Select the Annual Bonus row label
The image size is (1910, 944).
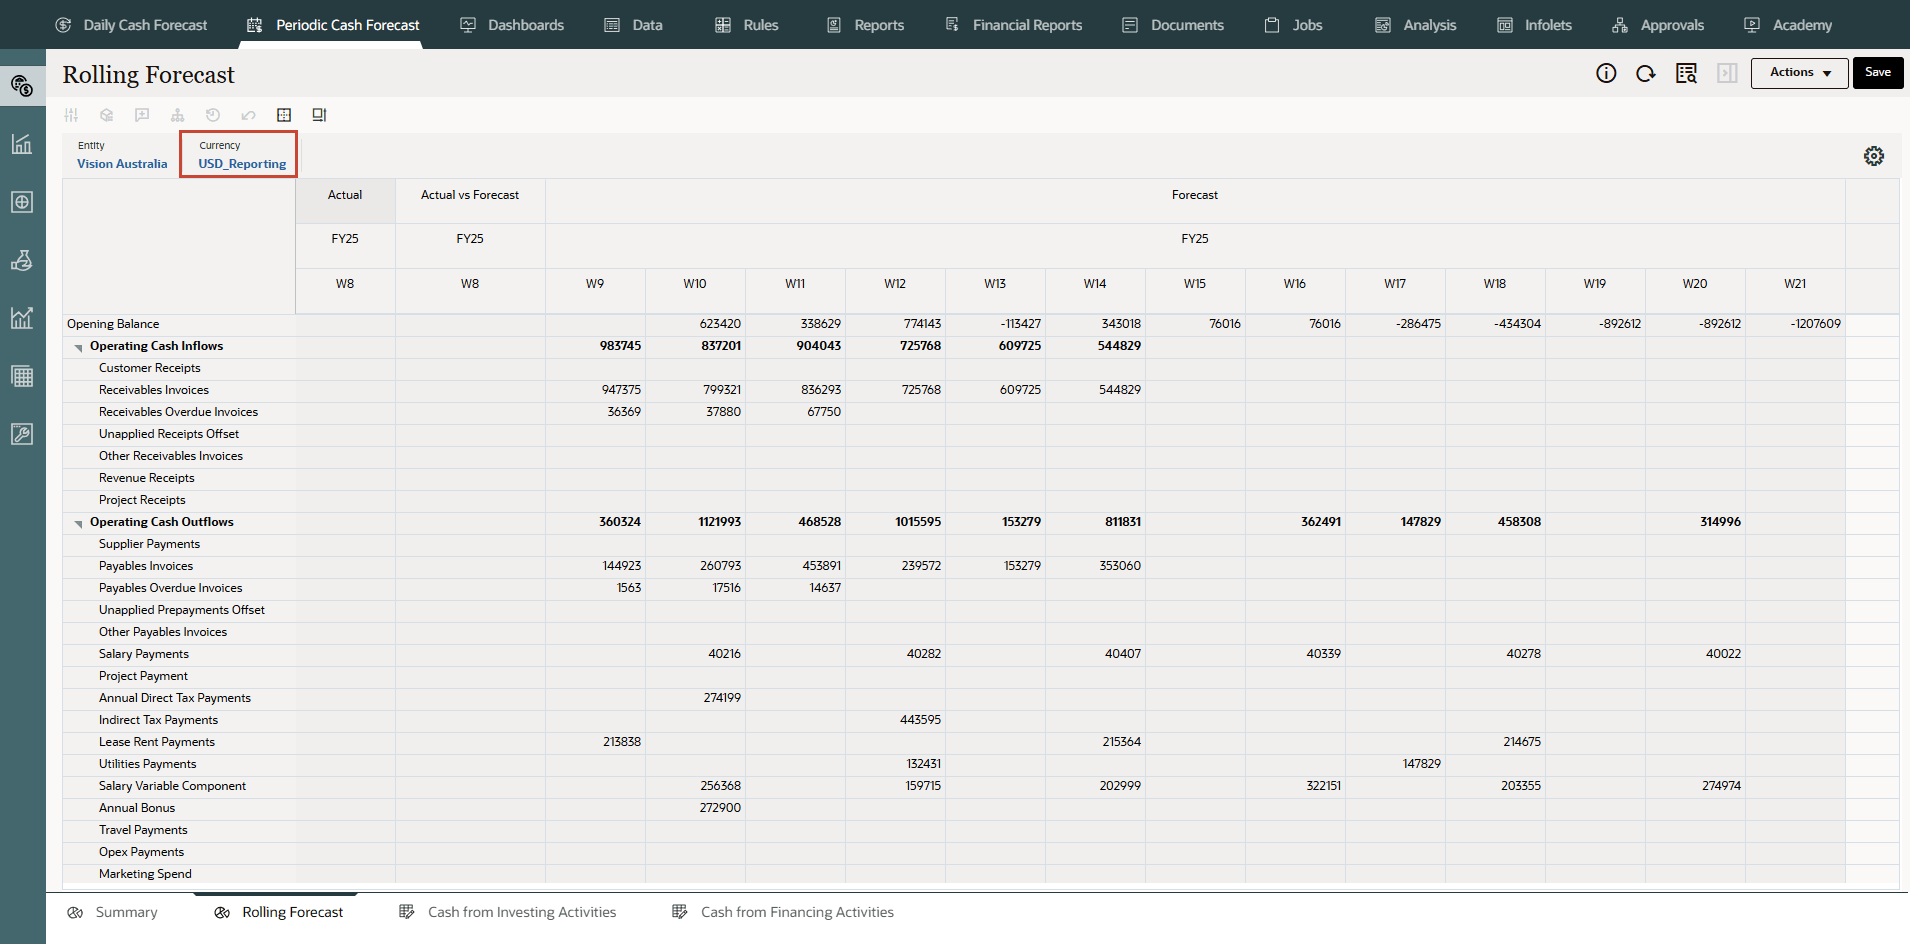tap(137, 808)
